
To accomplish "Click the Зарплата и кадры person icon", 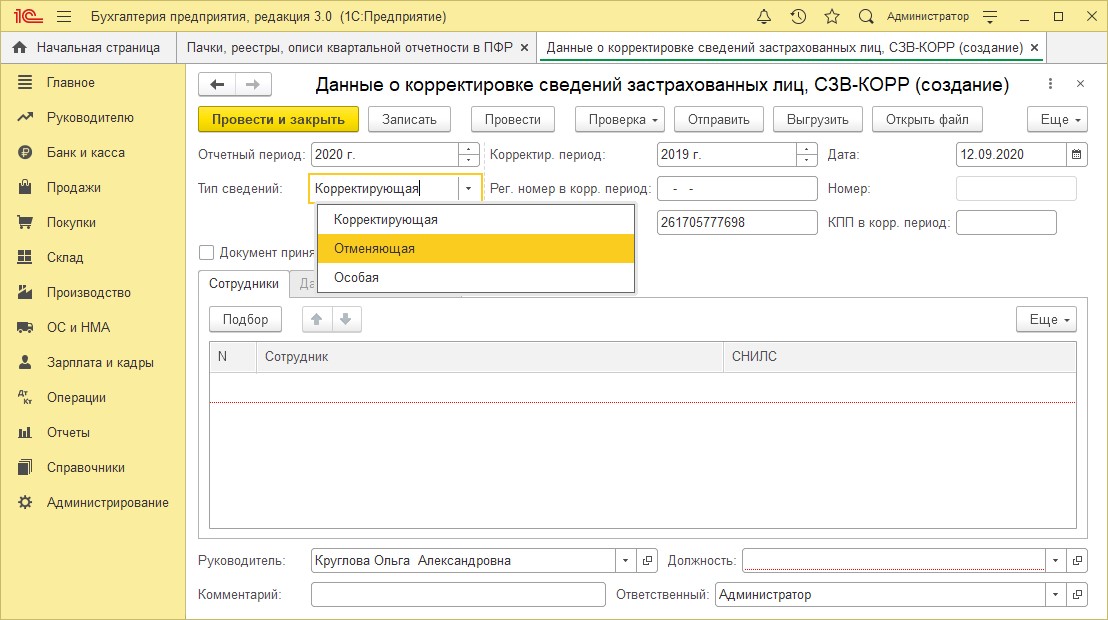I will click(x=25, y=362).
